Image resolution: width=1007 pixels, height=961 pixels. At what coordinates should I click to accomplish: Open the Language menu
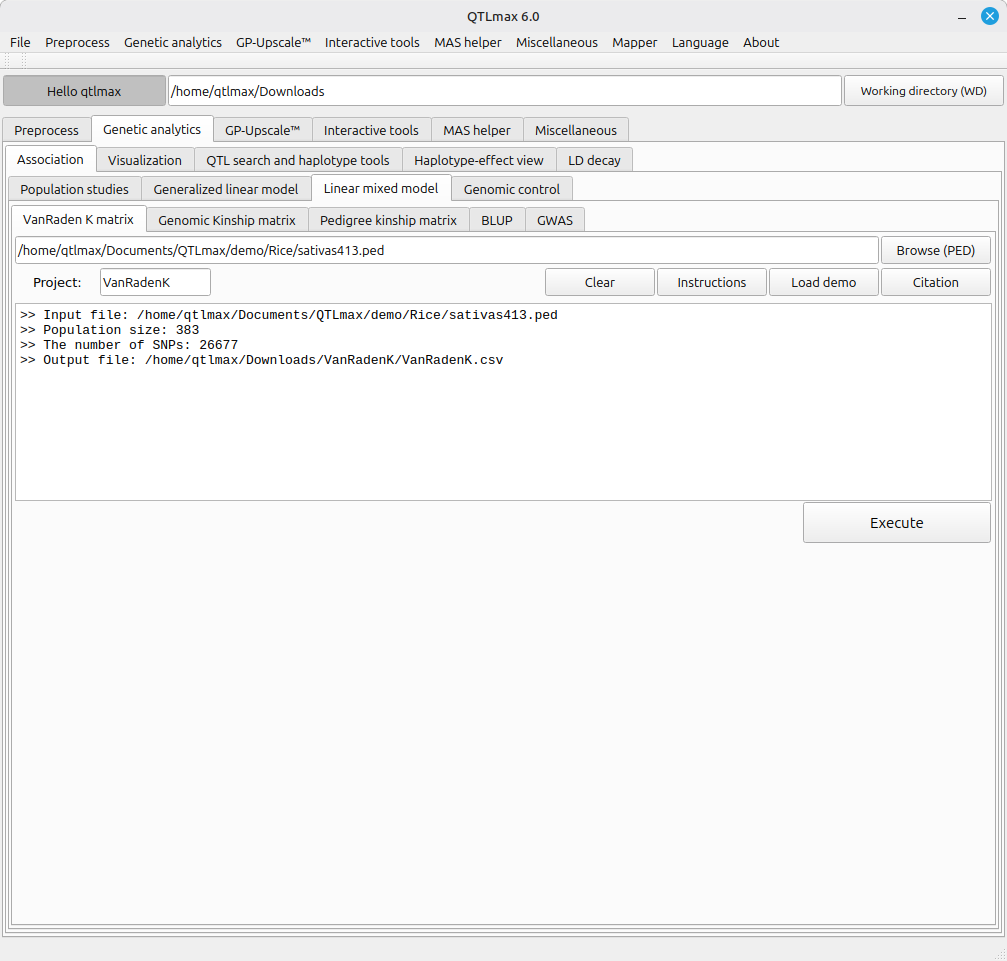pyautogui.click(x=700, y=42)
